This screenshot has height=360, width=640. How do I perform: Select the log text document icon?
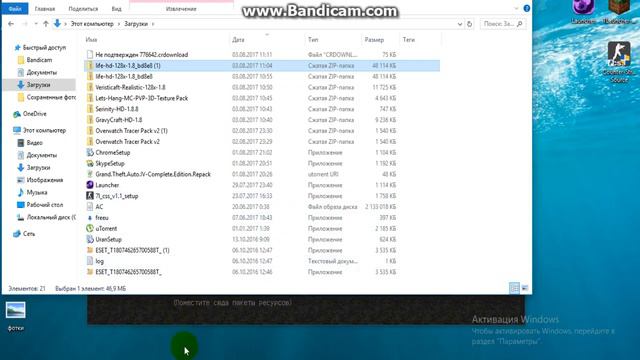point(90,261)
